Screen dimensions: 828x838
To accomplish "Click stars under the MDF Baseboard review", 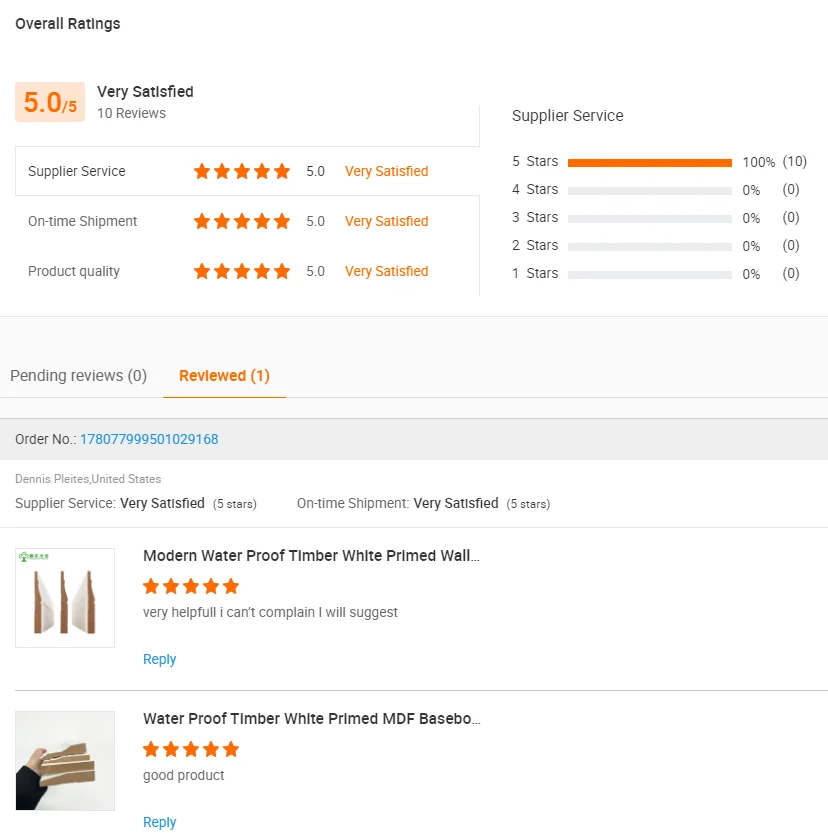I will 191,749.
